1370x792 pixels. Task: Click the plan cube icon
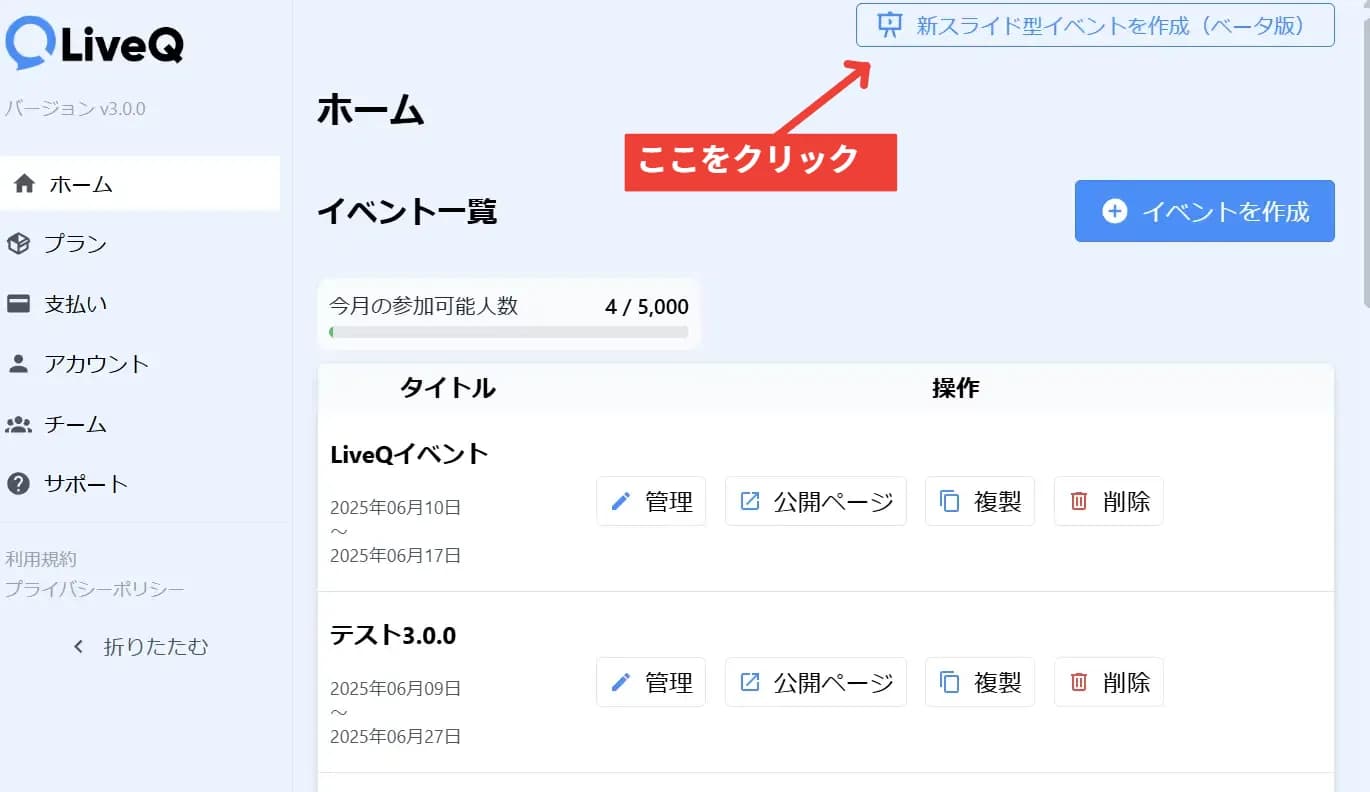coord(18,243)
